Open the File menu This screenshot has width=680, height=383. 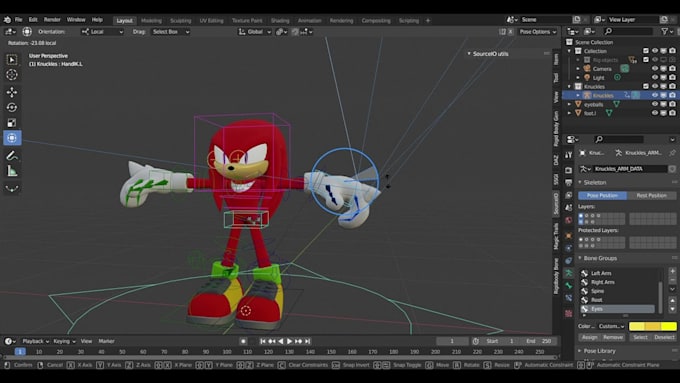click(18, 20)
